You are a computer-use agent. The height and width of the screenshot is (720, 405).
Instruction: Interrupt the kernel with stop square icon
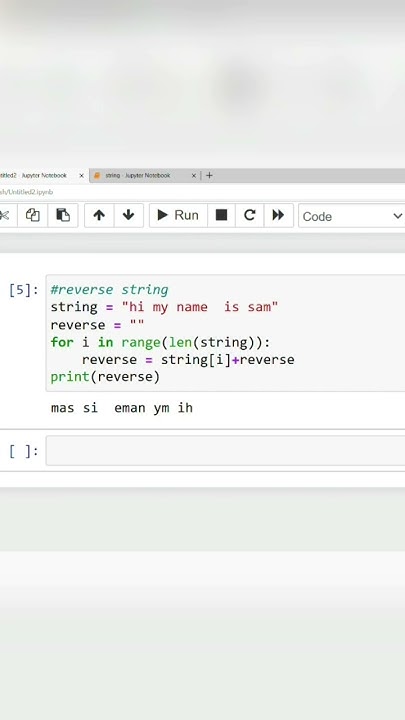pos(221,215)
